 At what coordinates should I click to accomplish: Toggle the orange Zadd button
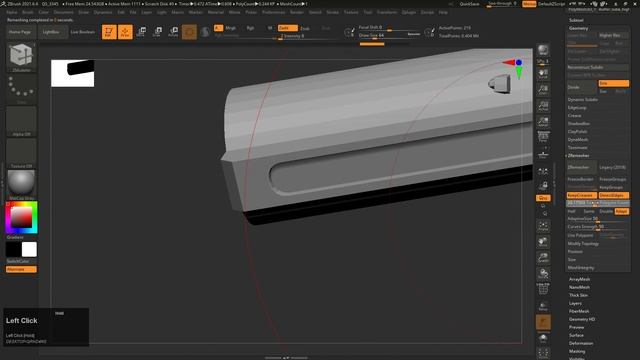pos(287,28)
